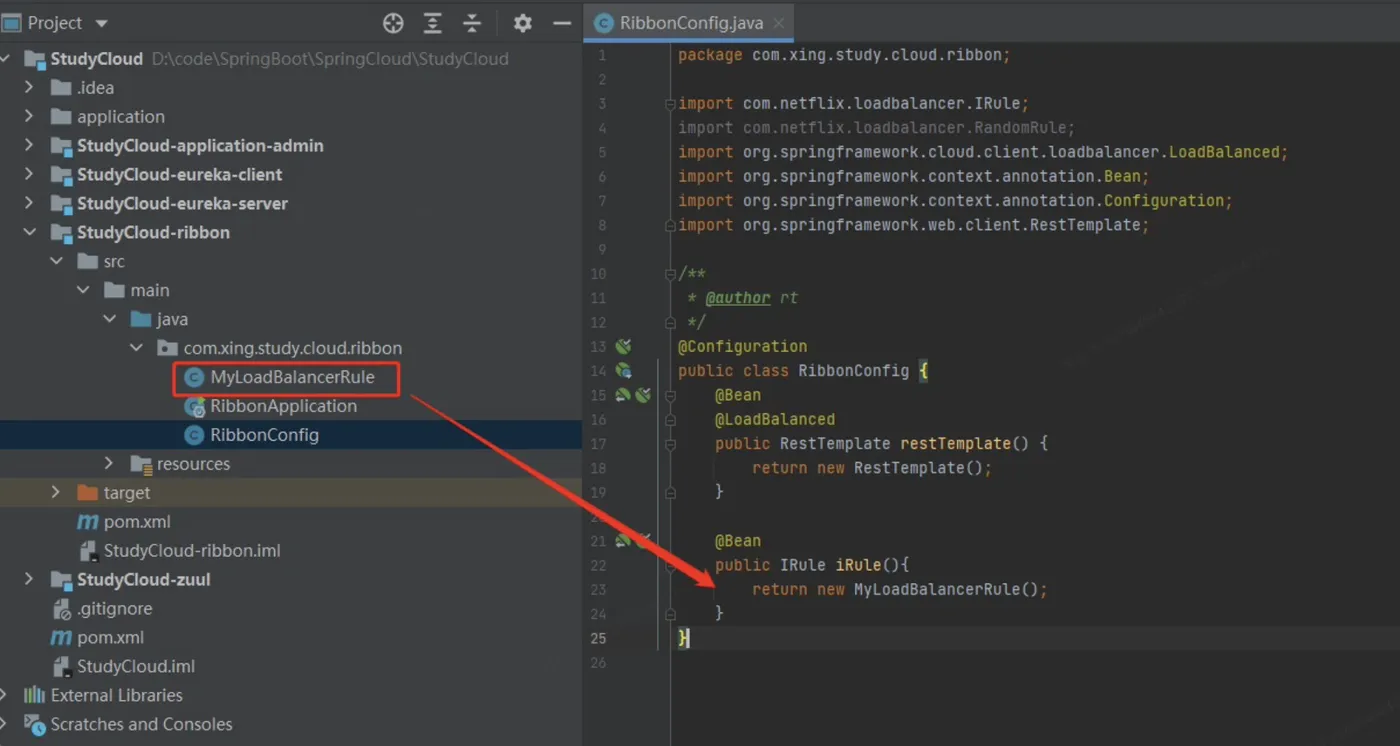
Task: Click RibbonConfig class icon in project tree
Action: (194, 436)
